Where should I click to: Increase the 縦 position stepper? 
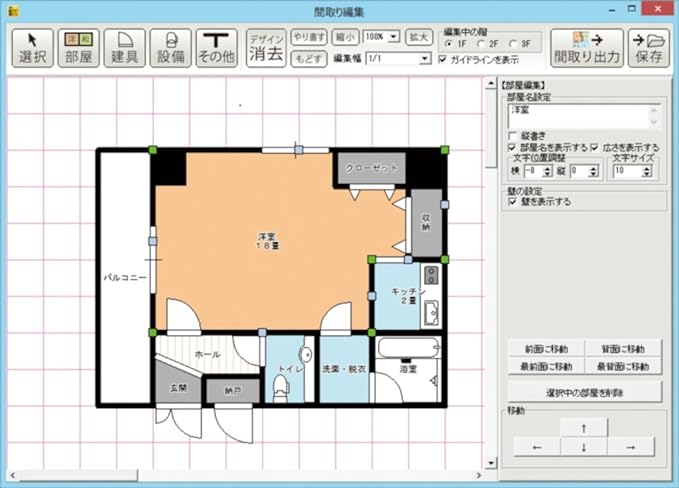tap(593, 168)
